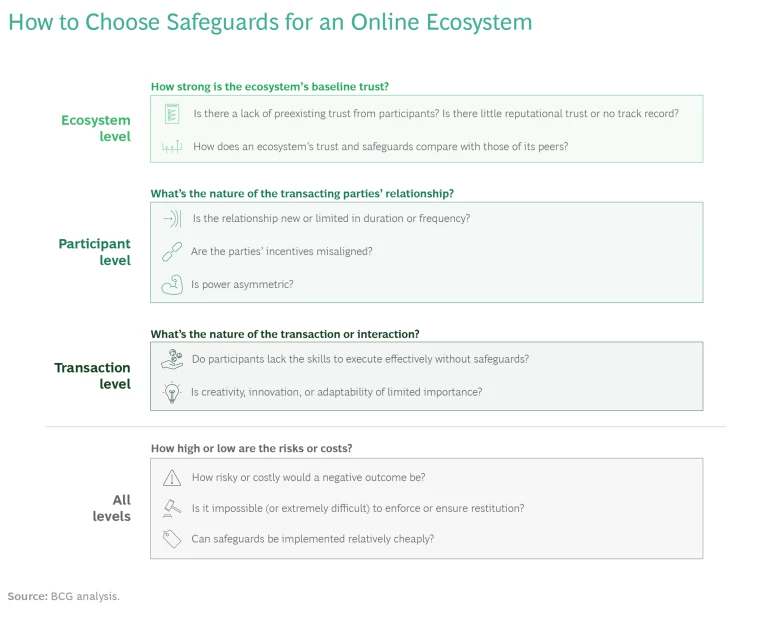768x627 pixels.
Task: Click the lightbulb icon beside the creativity question
Action: 172,392
